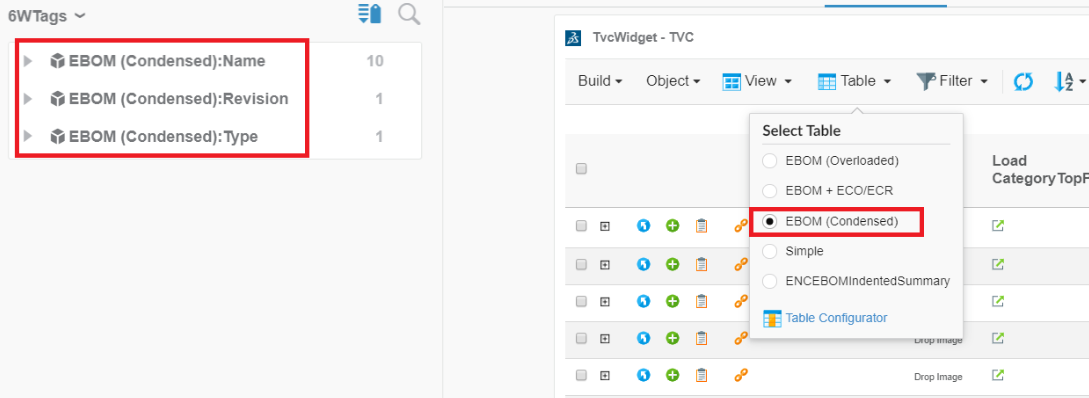This screenshot has width=1089, height=398.
Task: Click first row's green plus add icon
Action: click(672, 226)
